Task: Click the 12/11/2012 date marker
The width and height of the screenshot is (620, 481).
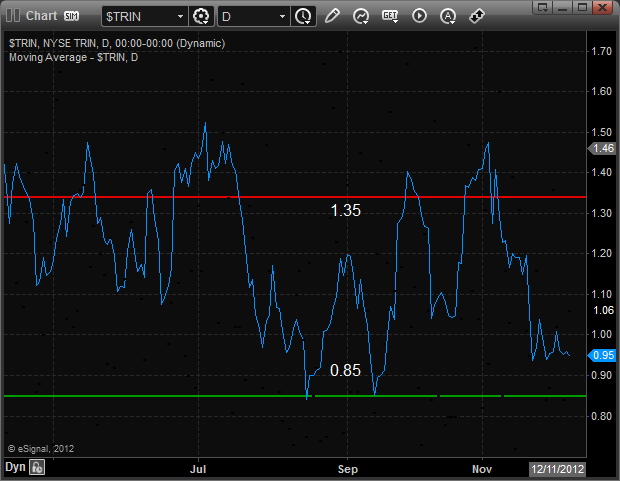Action: coord(558,469)
